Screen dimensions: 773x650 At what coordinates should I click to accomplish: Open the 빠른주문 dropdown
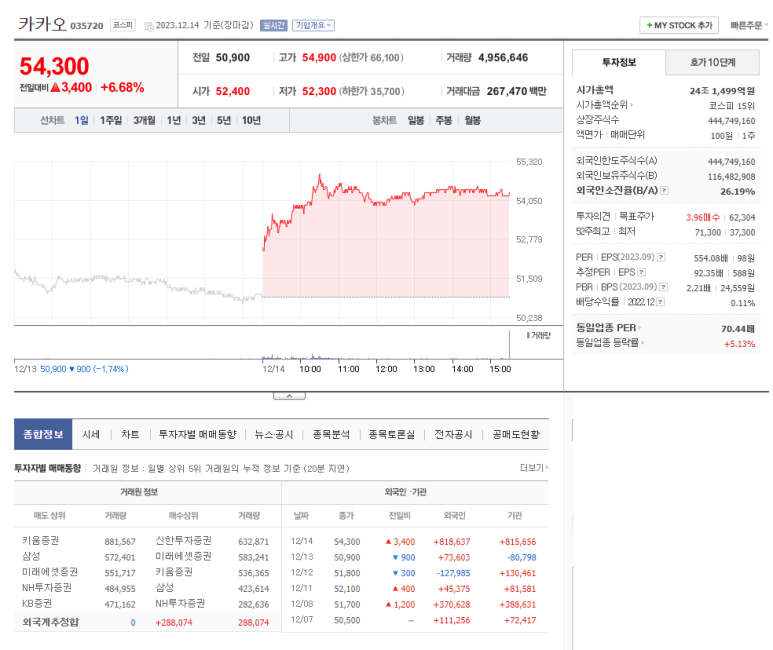tap(749, 25)
